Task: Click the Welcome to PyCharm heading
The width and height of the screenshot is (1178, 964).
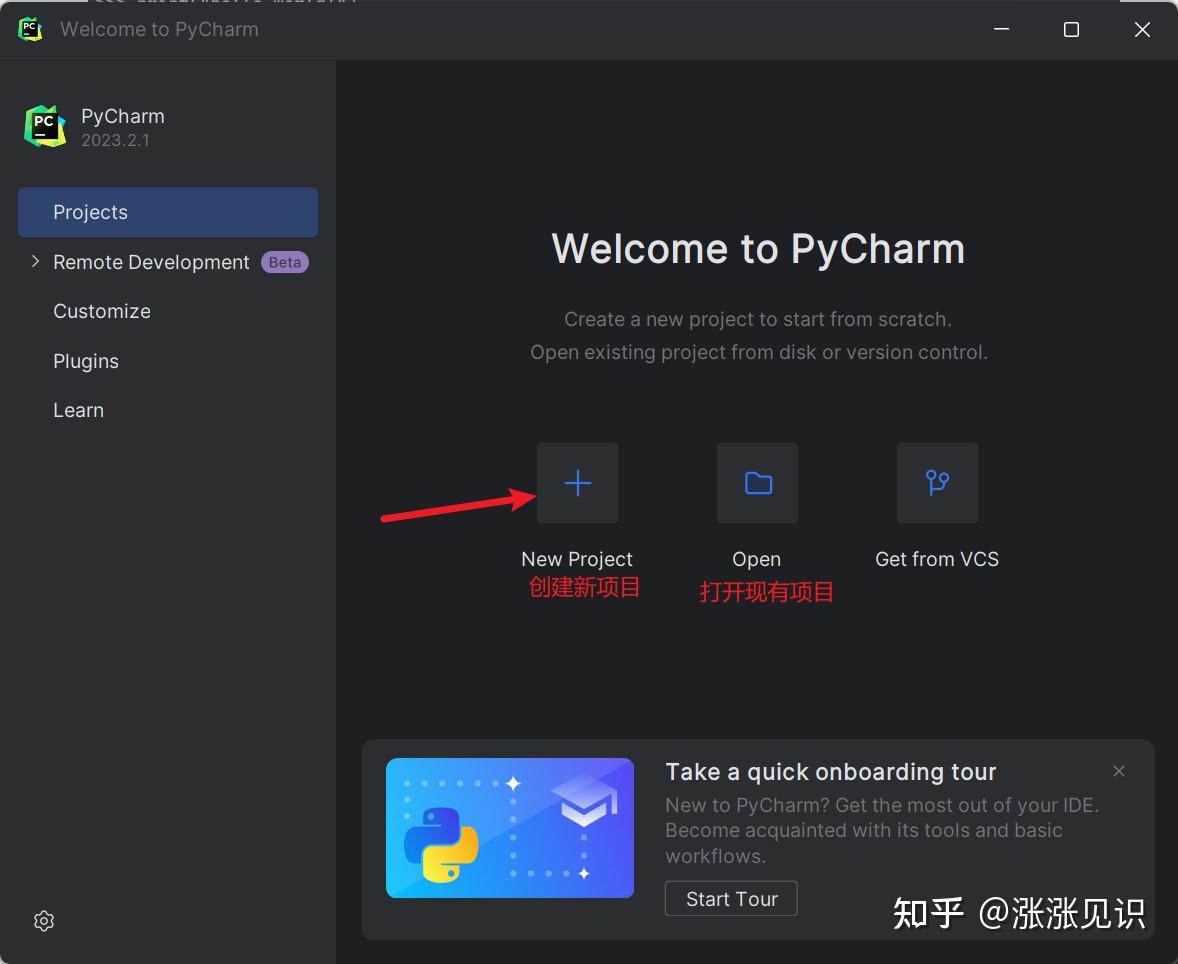Action: click(758, 248)
